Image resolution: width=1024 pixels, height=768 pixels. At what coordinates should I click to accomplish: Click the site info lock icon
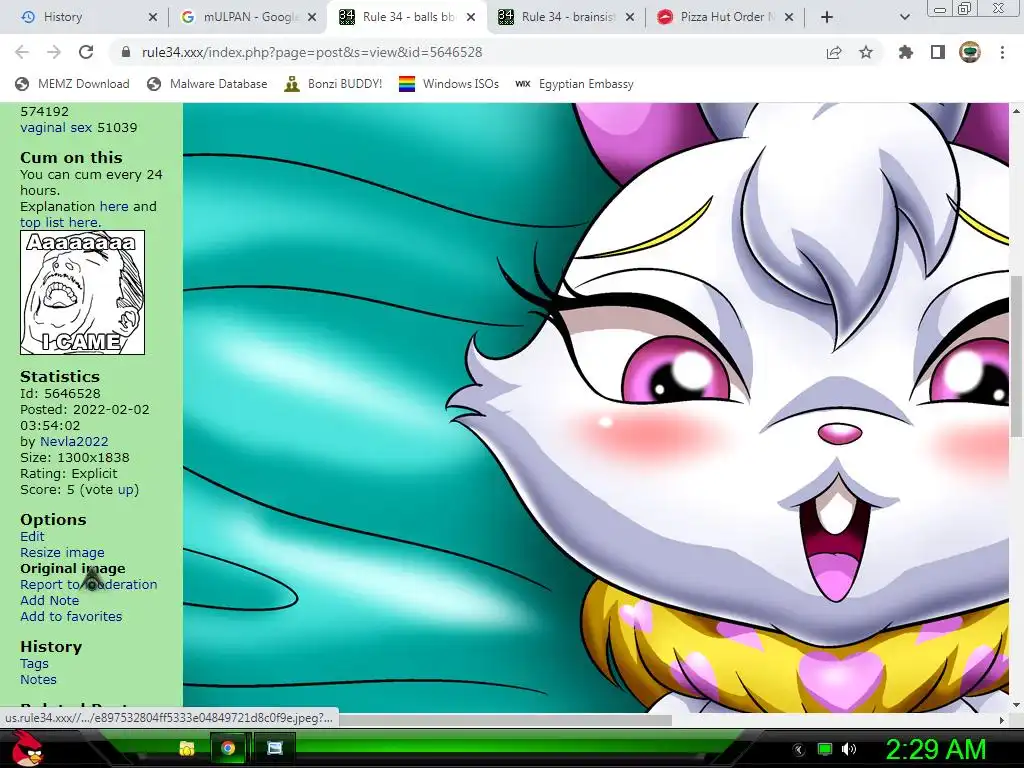126,52
